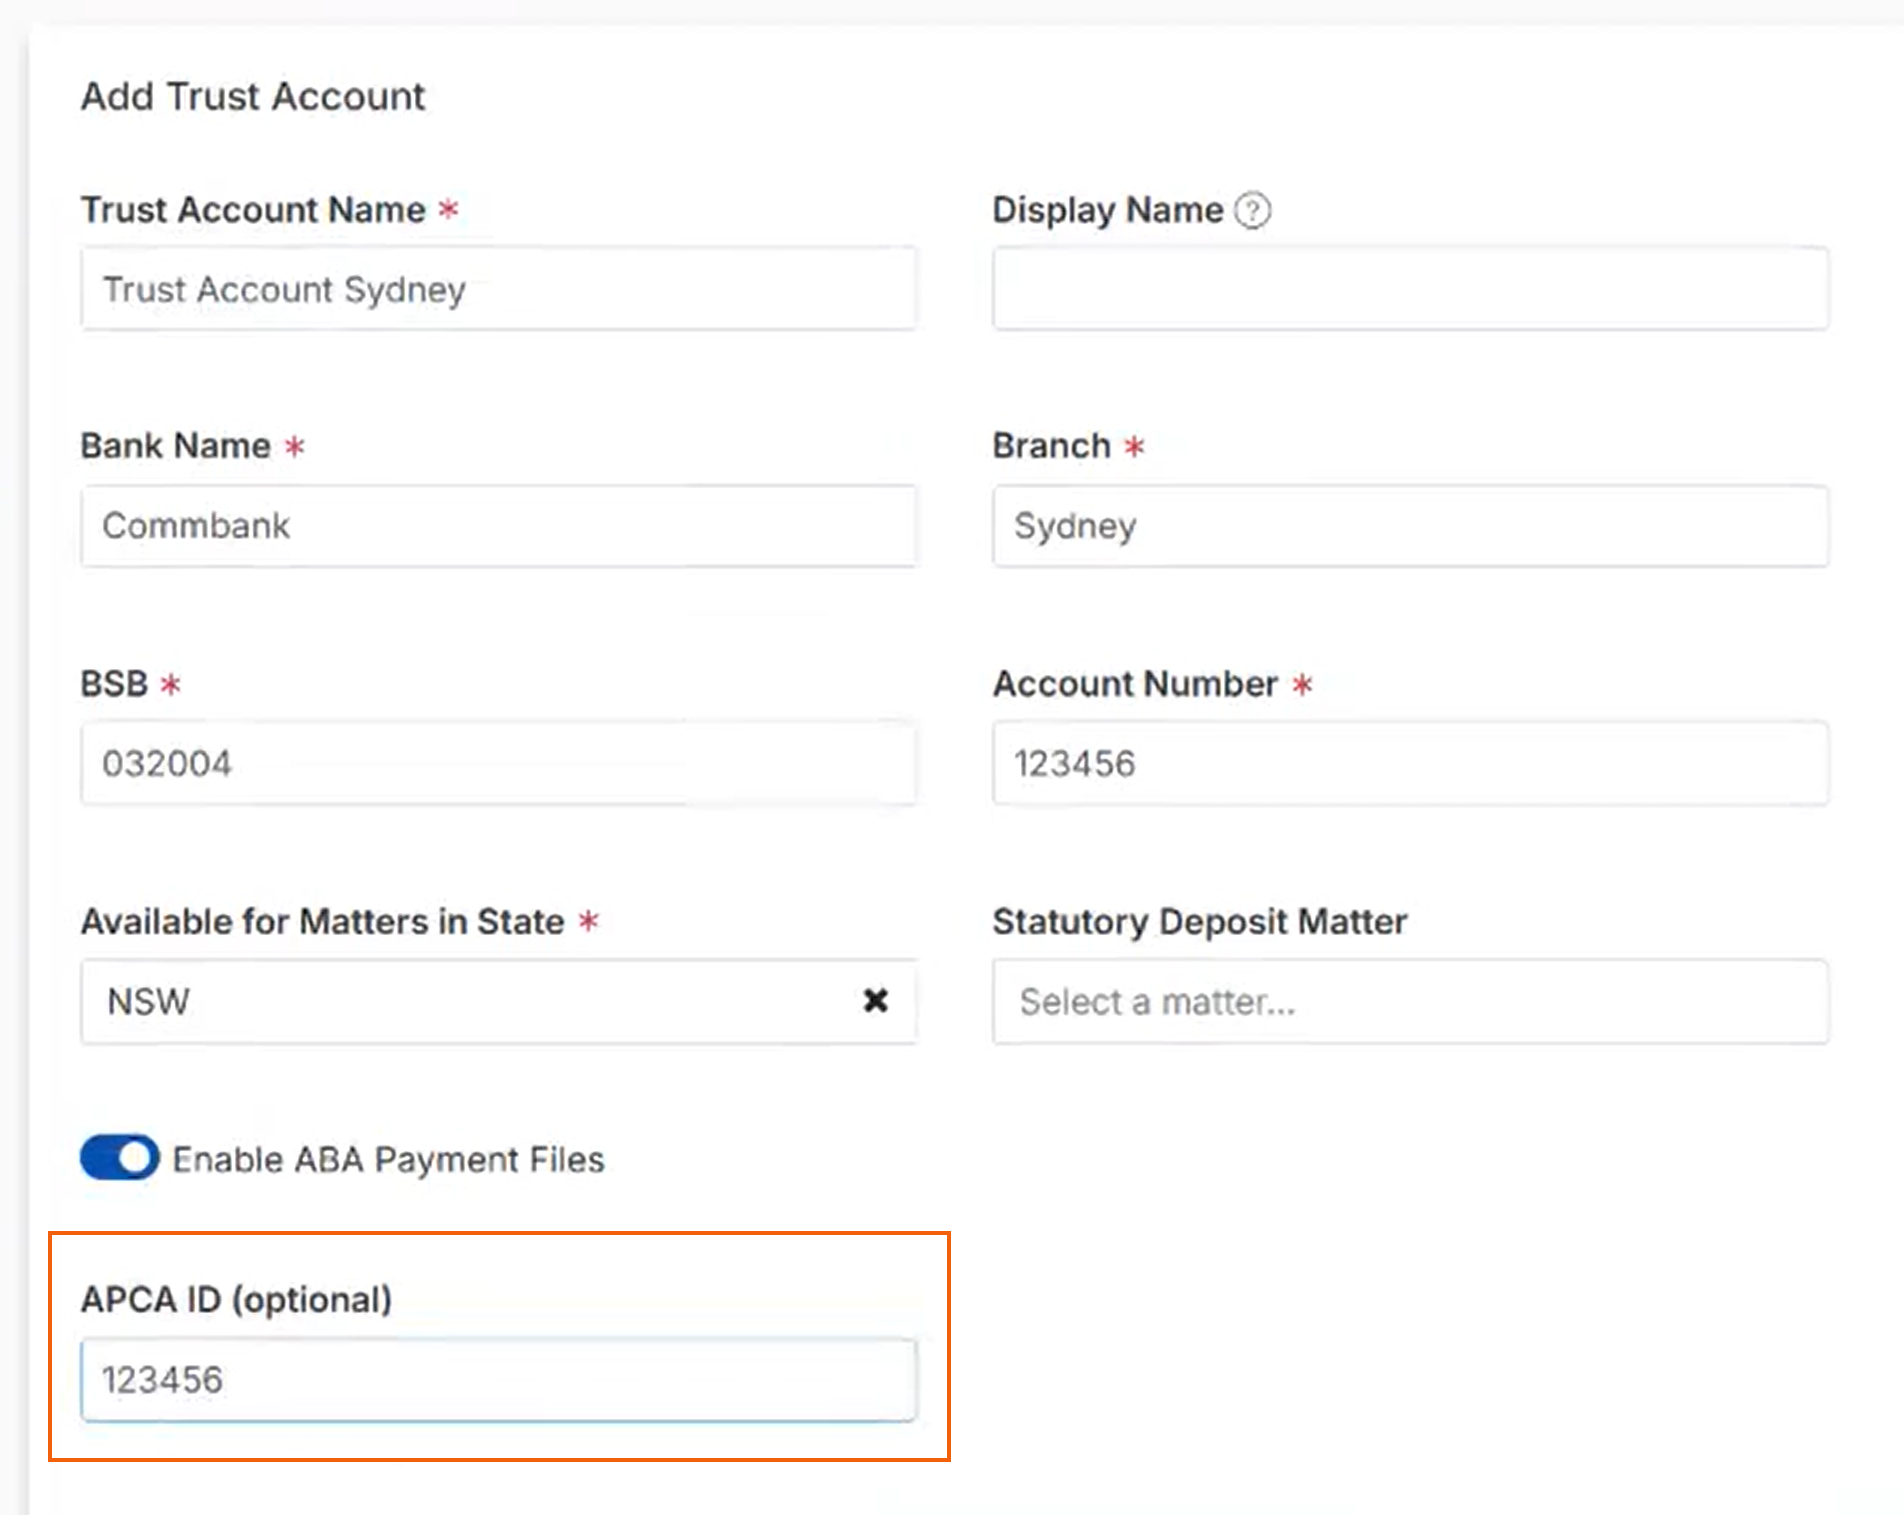The height and width of the screenshot is (1515, 1904).
Task: Click the empty Display Name field
Action: [x=1410, y=289]
